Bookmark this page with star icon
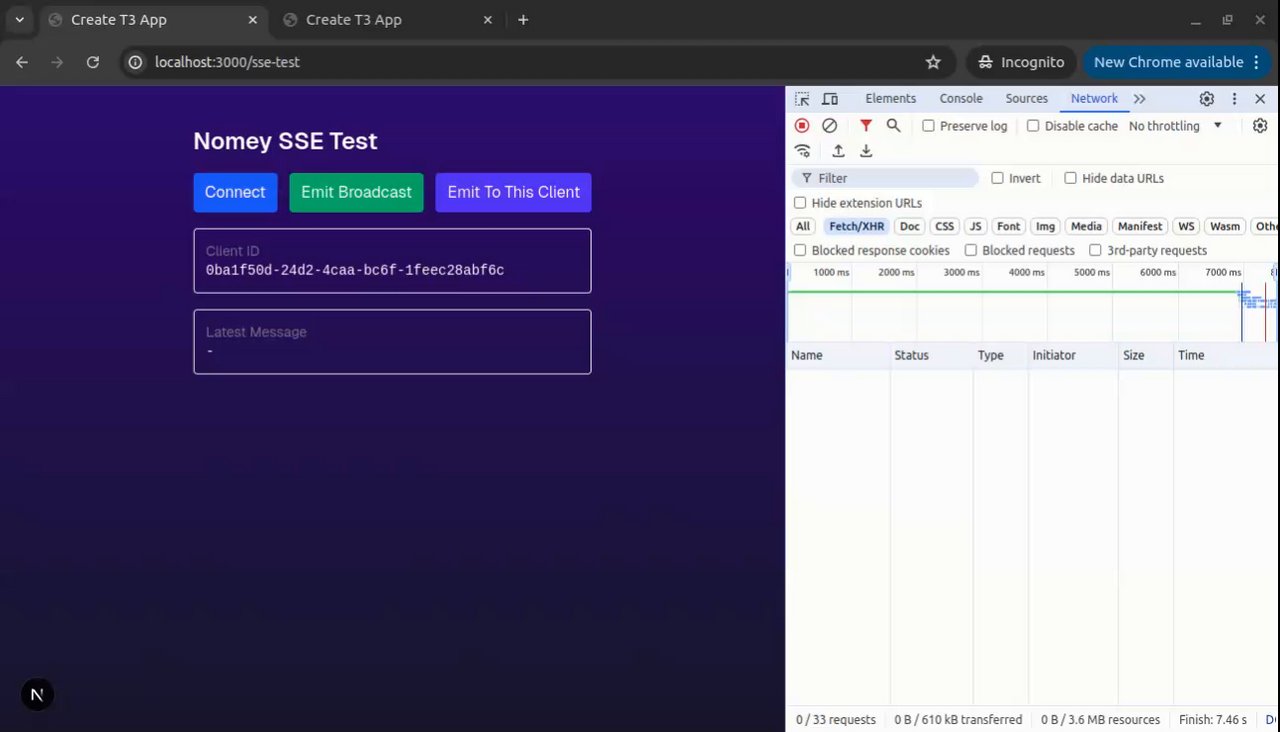1280x732 pixels. (933, 62)
